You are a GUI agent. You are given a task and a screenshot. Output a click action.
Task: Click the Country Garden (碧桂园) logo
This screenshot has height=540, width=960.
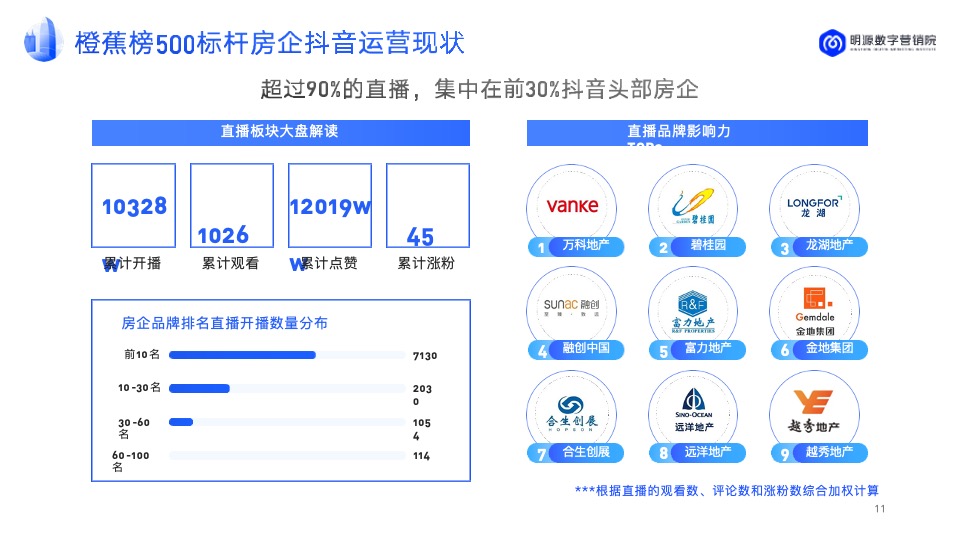693,208
